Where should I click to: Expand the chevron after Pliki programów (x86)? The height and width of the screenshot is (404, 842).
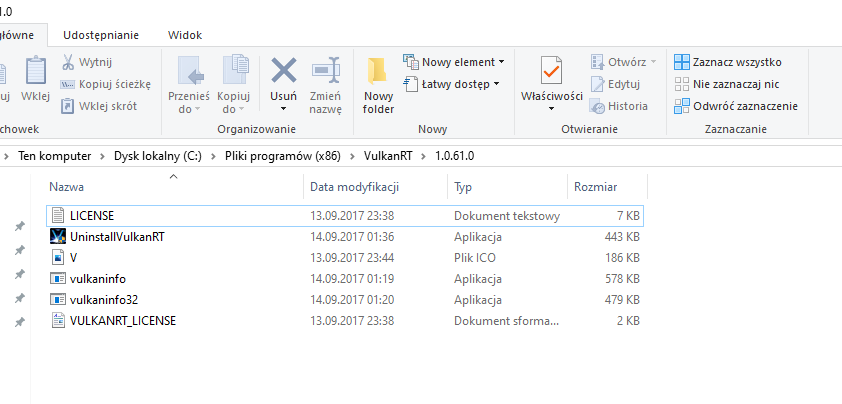click(352, 156)
